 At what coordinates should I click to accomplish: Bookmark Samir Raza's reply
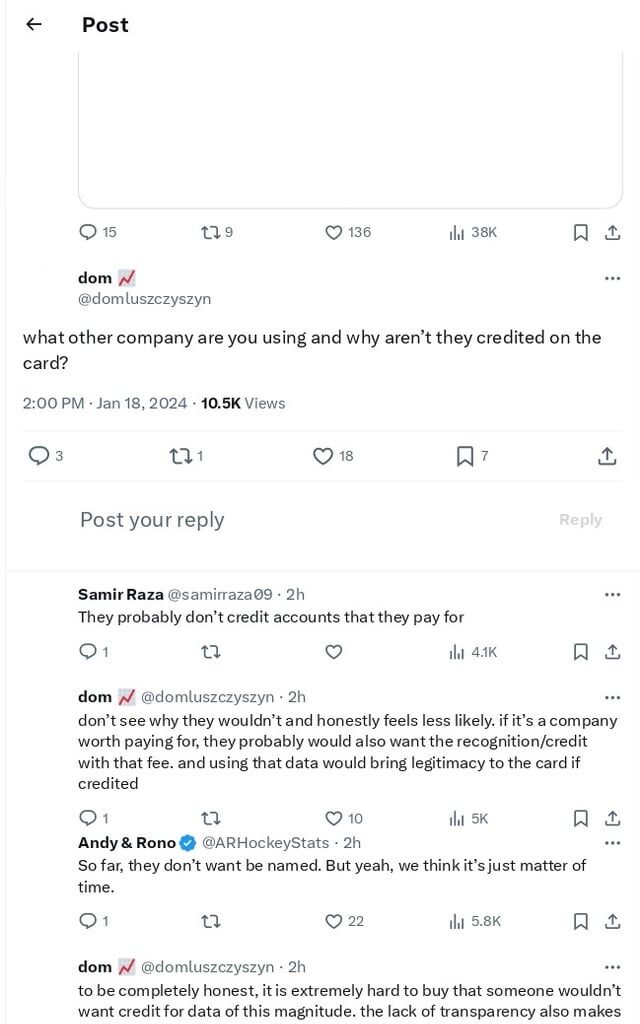click(x=580, y=652)
